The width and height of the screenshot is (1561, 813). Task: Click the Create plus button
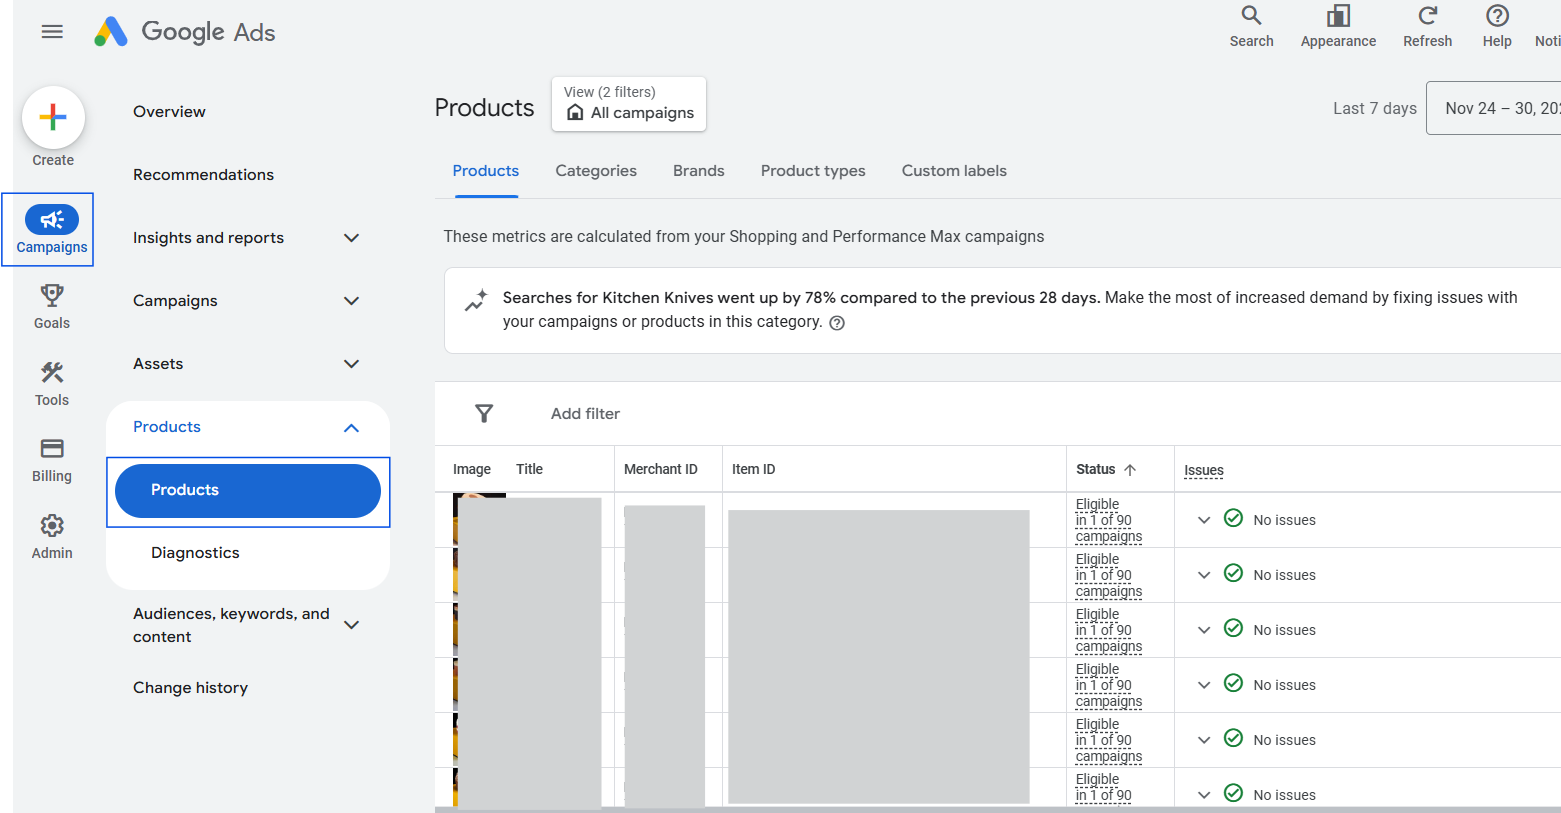click(x=53, y=117)
